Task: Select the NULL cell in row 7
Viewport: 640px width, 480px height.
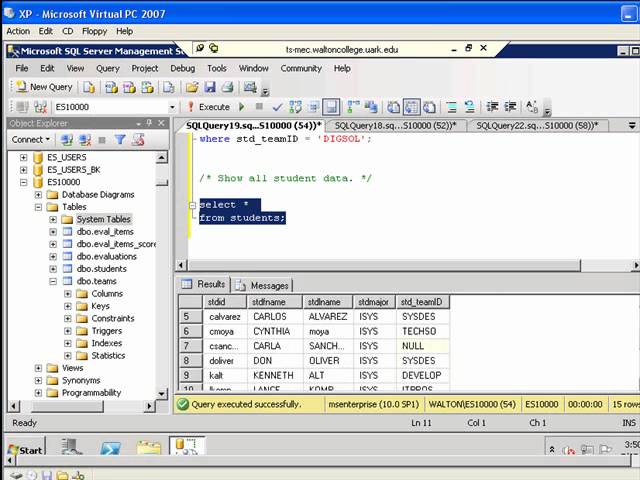Action: point(422,346)
